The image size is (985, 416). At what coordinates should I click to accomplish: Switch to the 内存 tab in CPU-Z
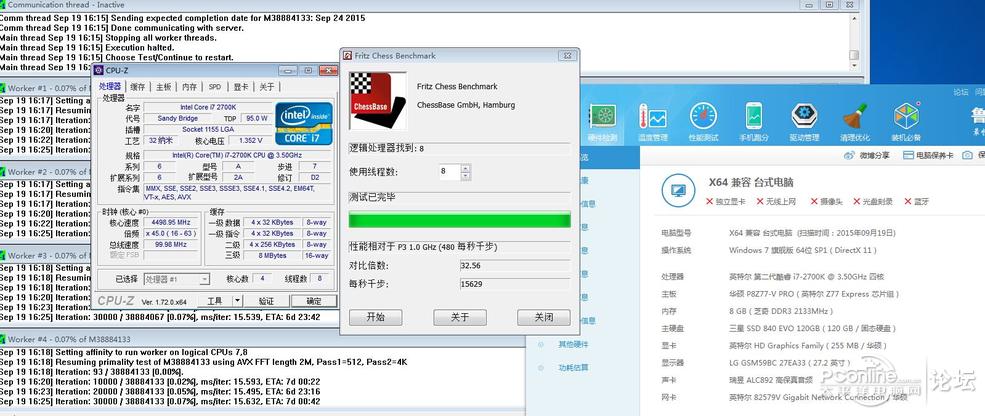point(189,87)
